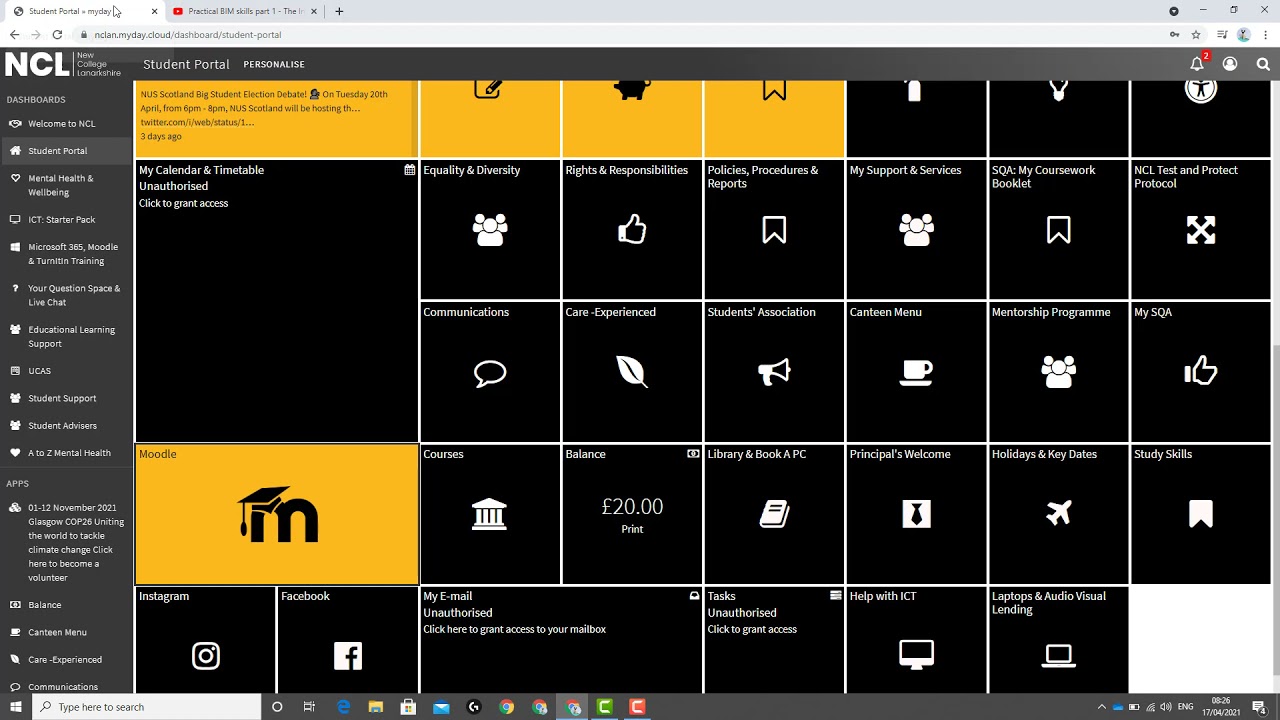Open Laptops & Audio Visual Lending tile
Screen dimensions: 1280x720
coord(1058,640)
